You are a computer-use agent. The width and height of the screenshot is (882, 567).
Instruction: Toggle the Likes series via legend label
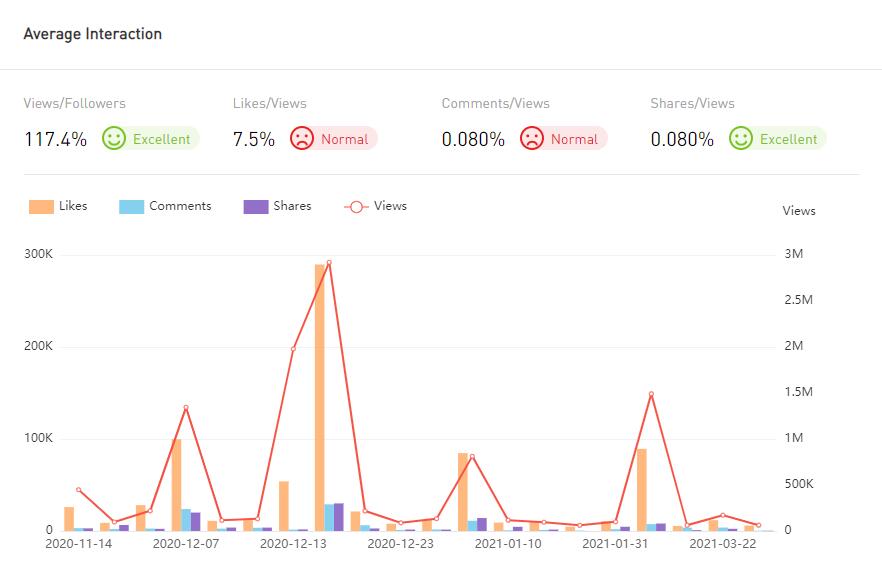(x=73, y=206)
